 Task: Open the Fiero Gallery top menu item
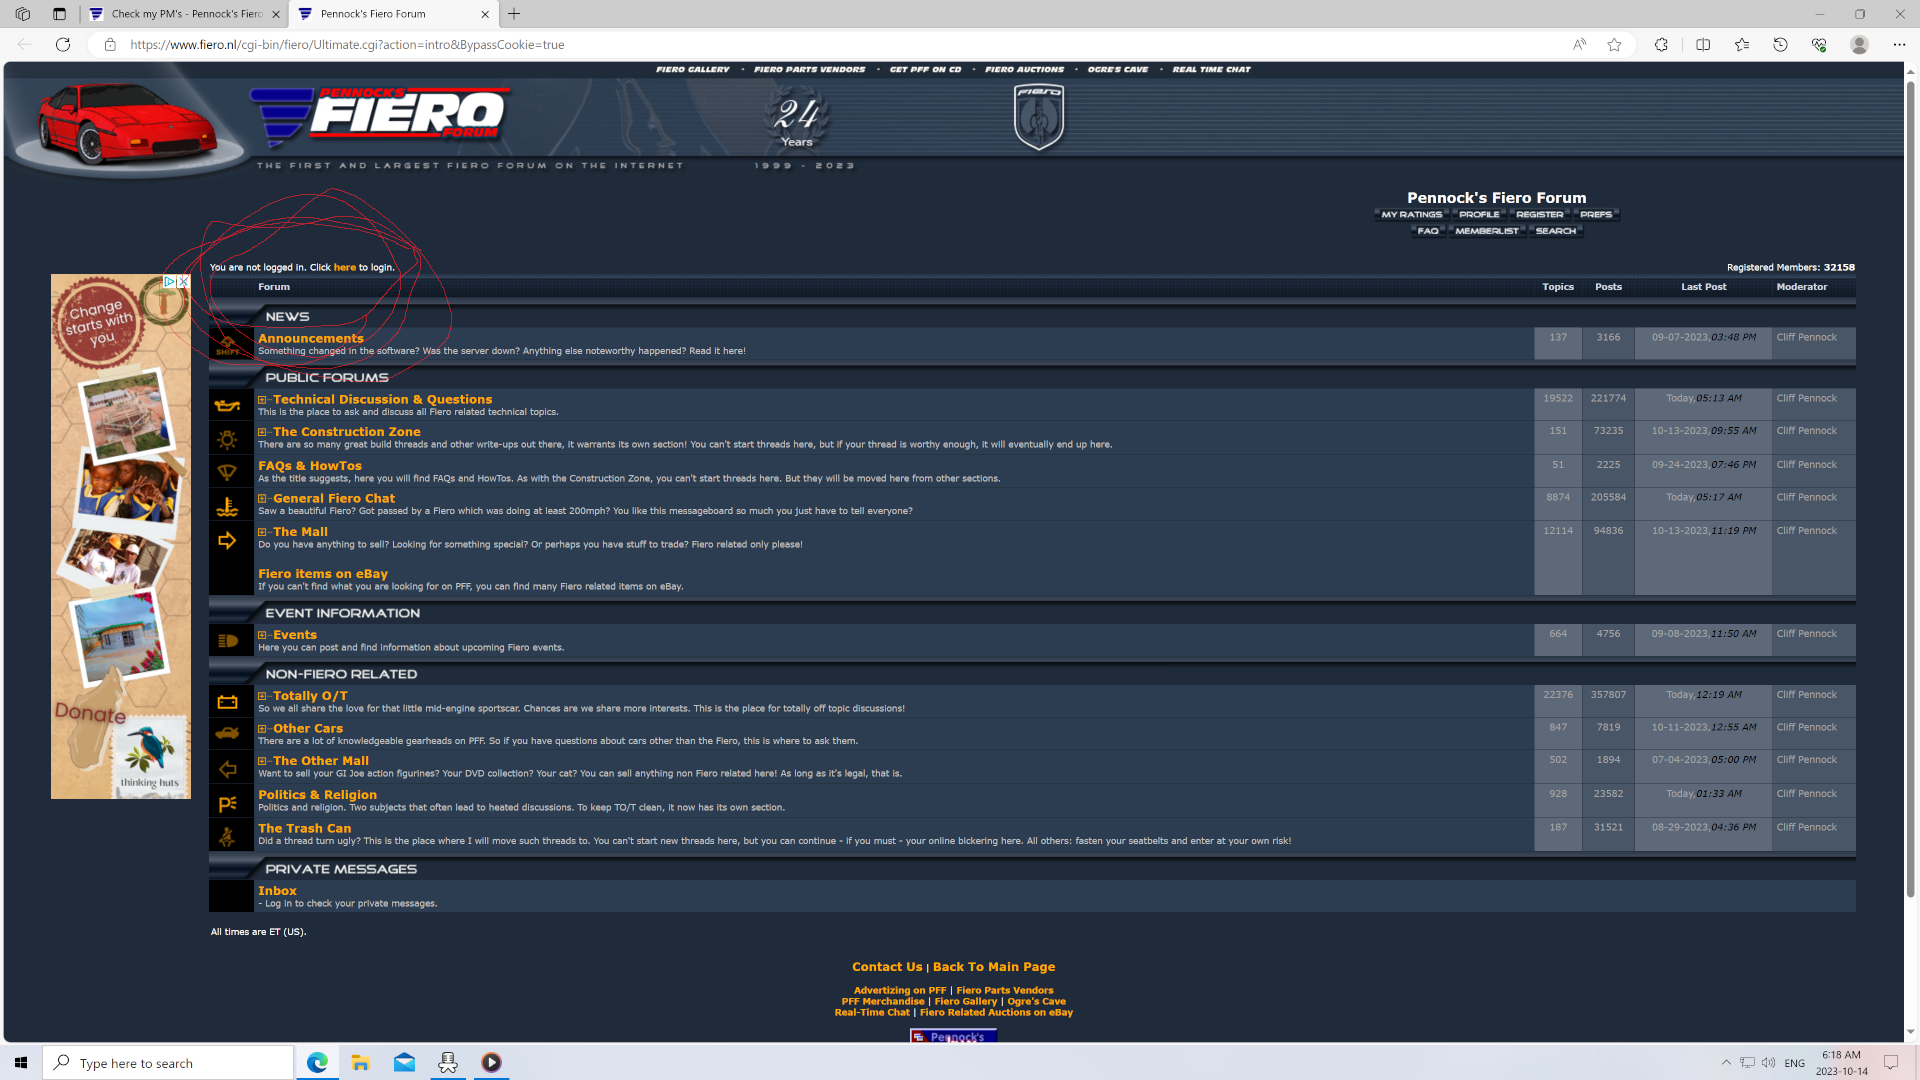(693, 69)
